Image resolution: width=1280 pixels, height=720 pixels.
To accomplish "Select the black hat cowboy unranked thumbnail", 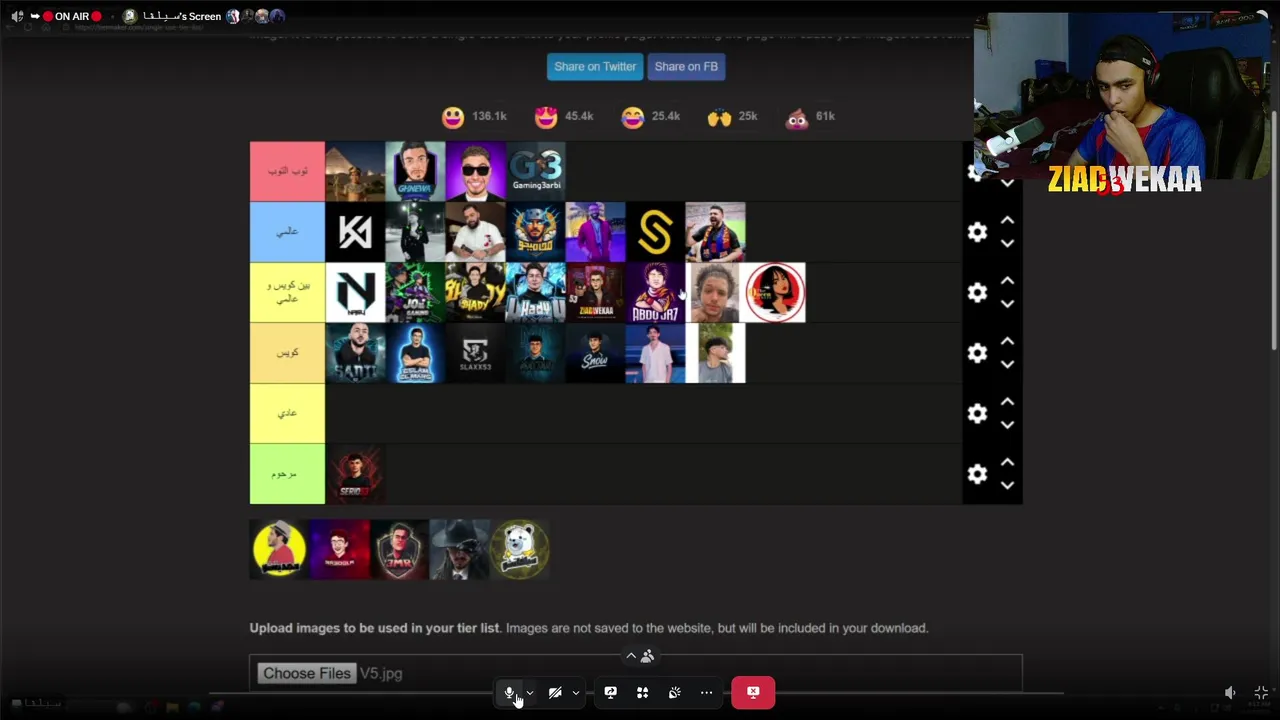I will pos(459,549).
